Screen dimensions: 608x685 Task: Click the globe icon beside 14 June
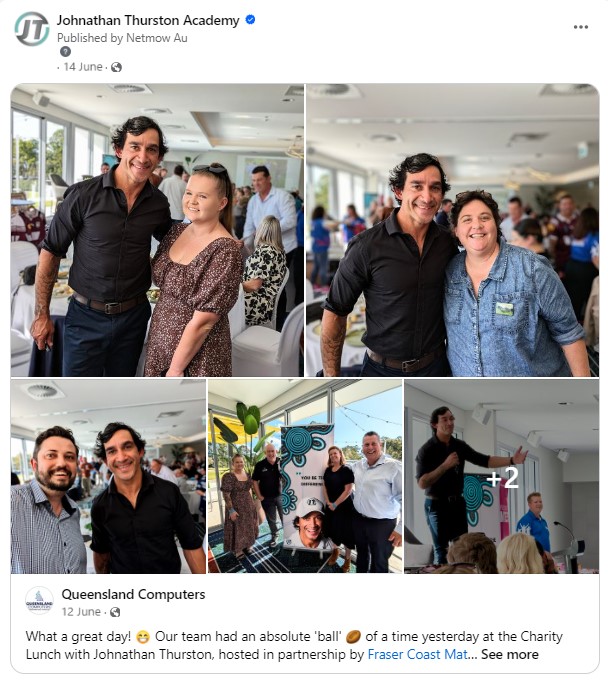(116, 67)
